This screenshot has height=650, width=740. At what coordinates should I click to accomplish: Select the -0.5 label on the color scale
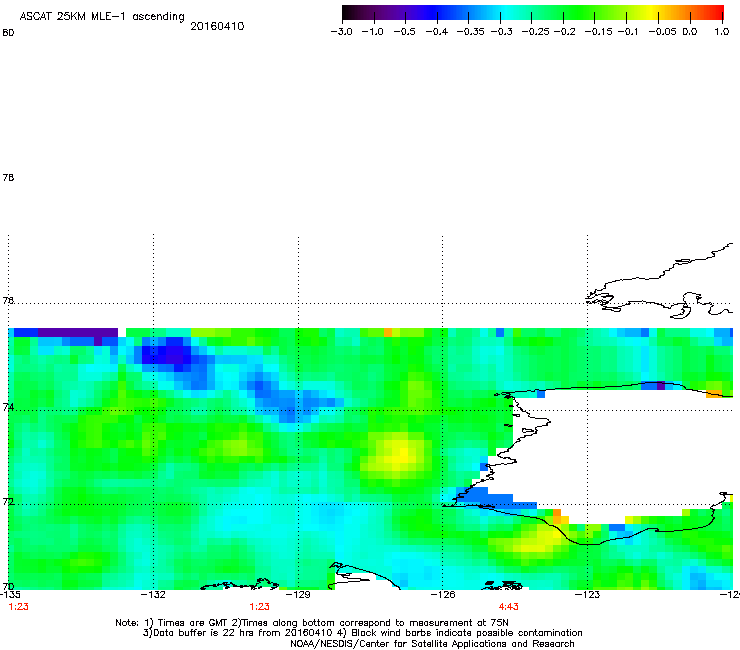pyautogui.click(x=404, y=32)
